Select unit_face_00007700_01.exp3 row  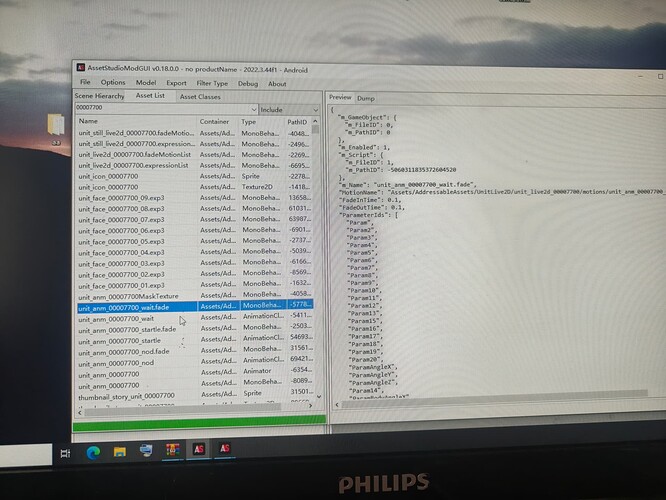(x=195, y=285)
